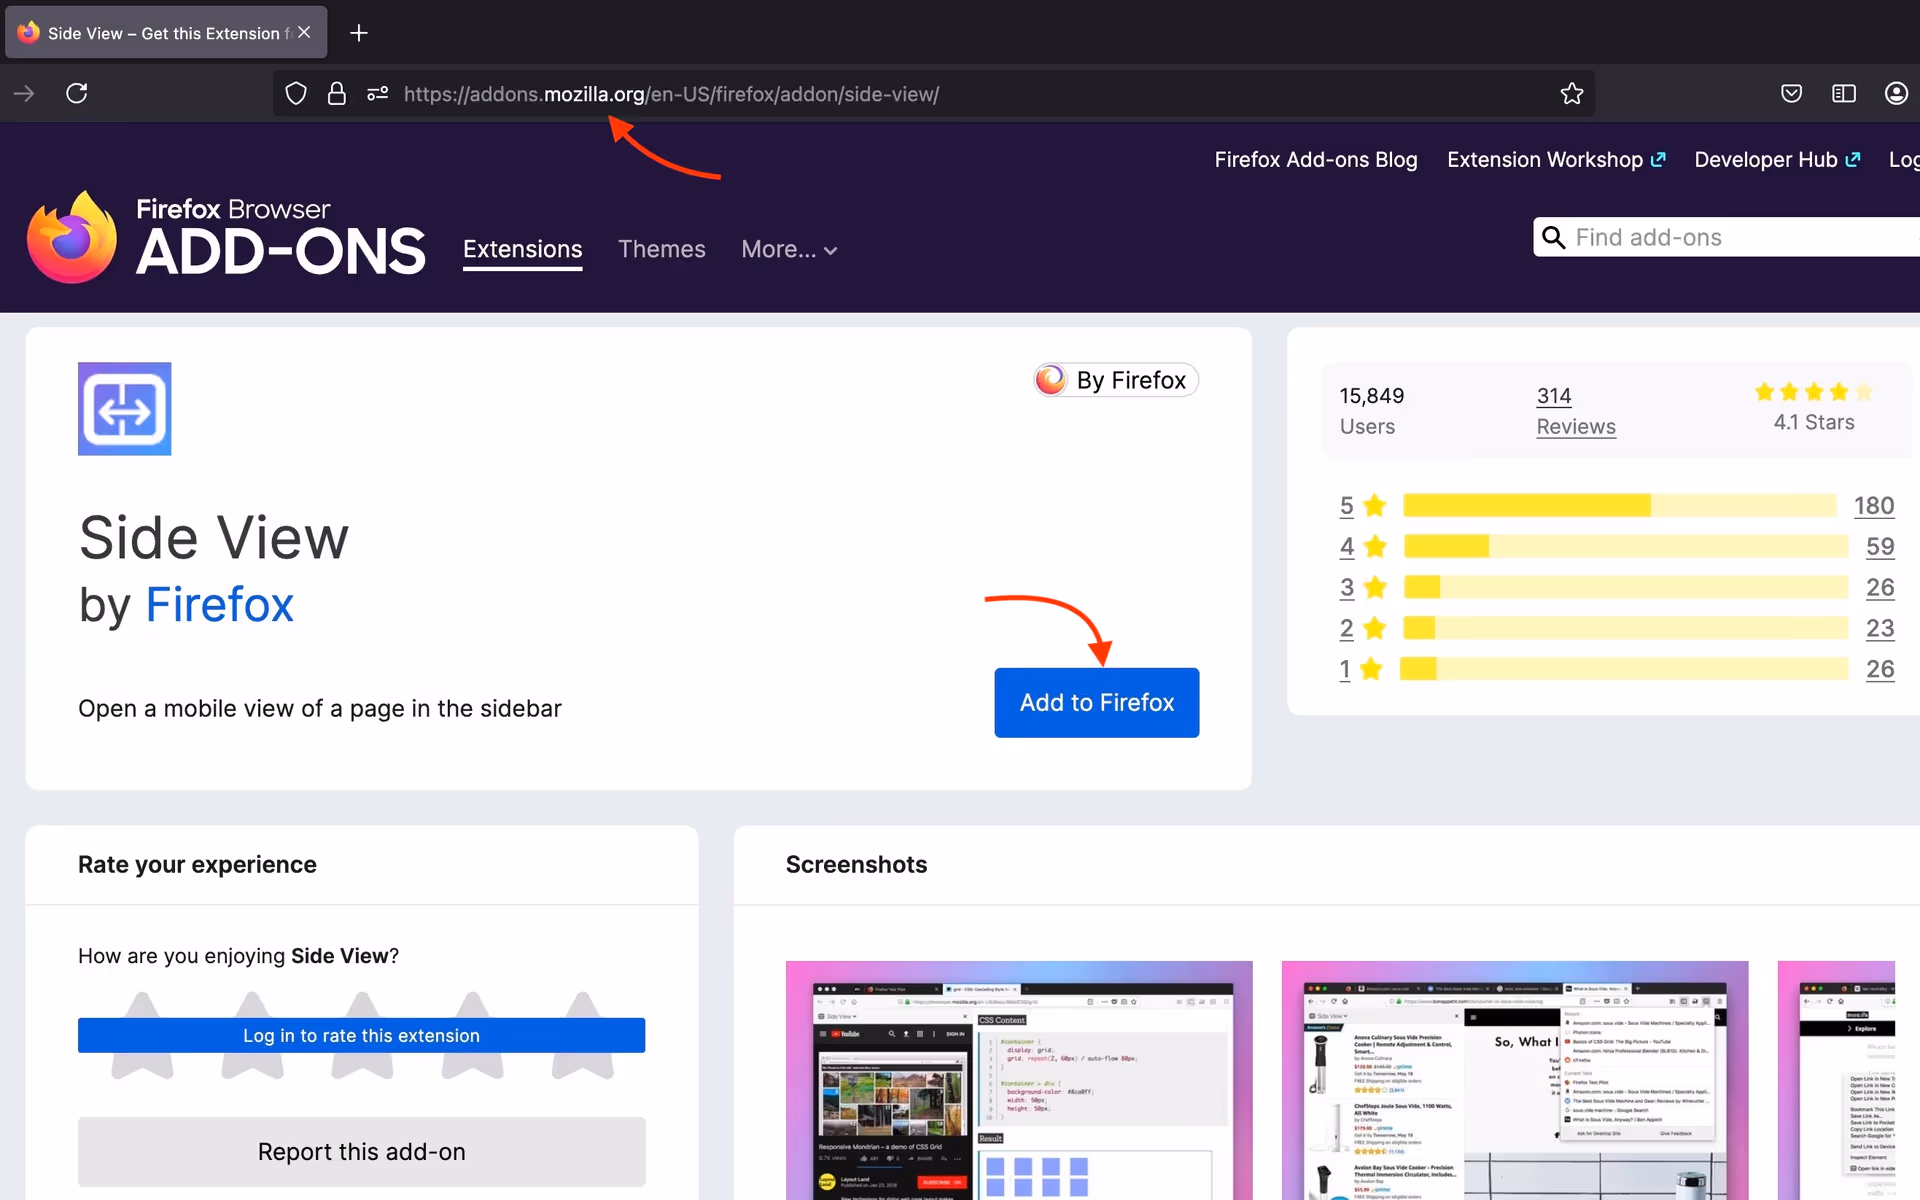Select the Extensions navigation item
The image size is (1920, 1200).
pos(522,249)
